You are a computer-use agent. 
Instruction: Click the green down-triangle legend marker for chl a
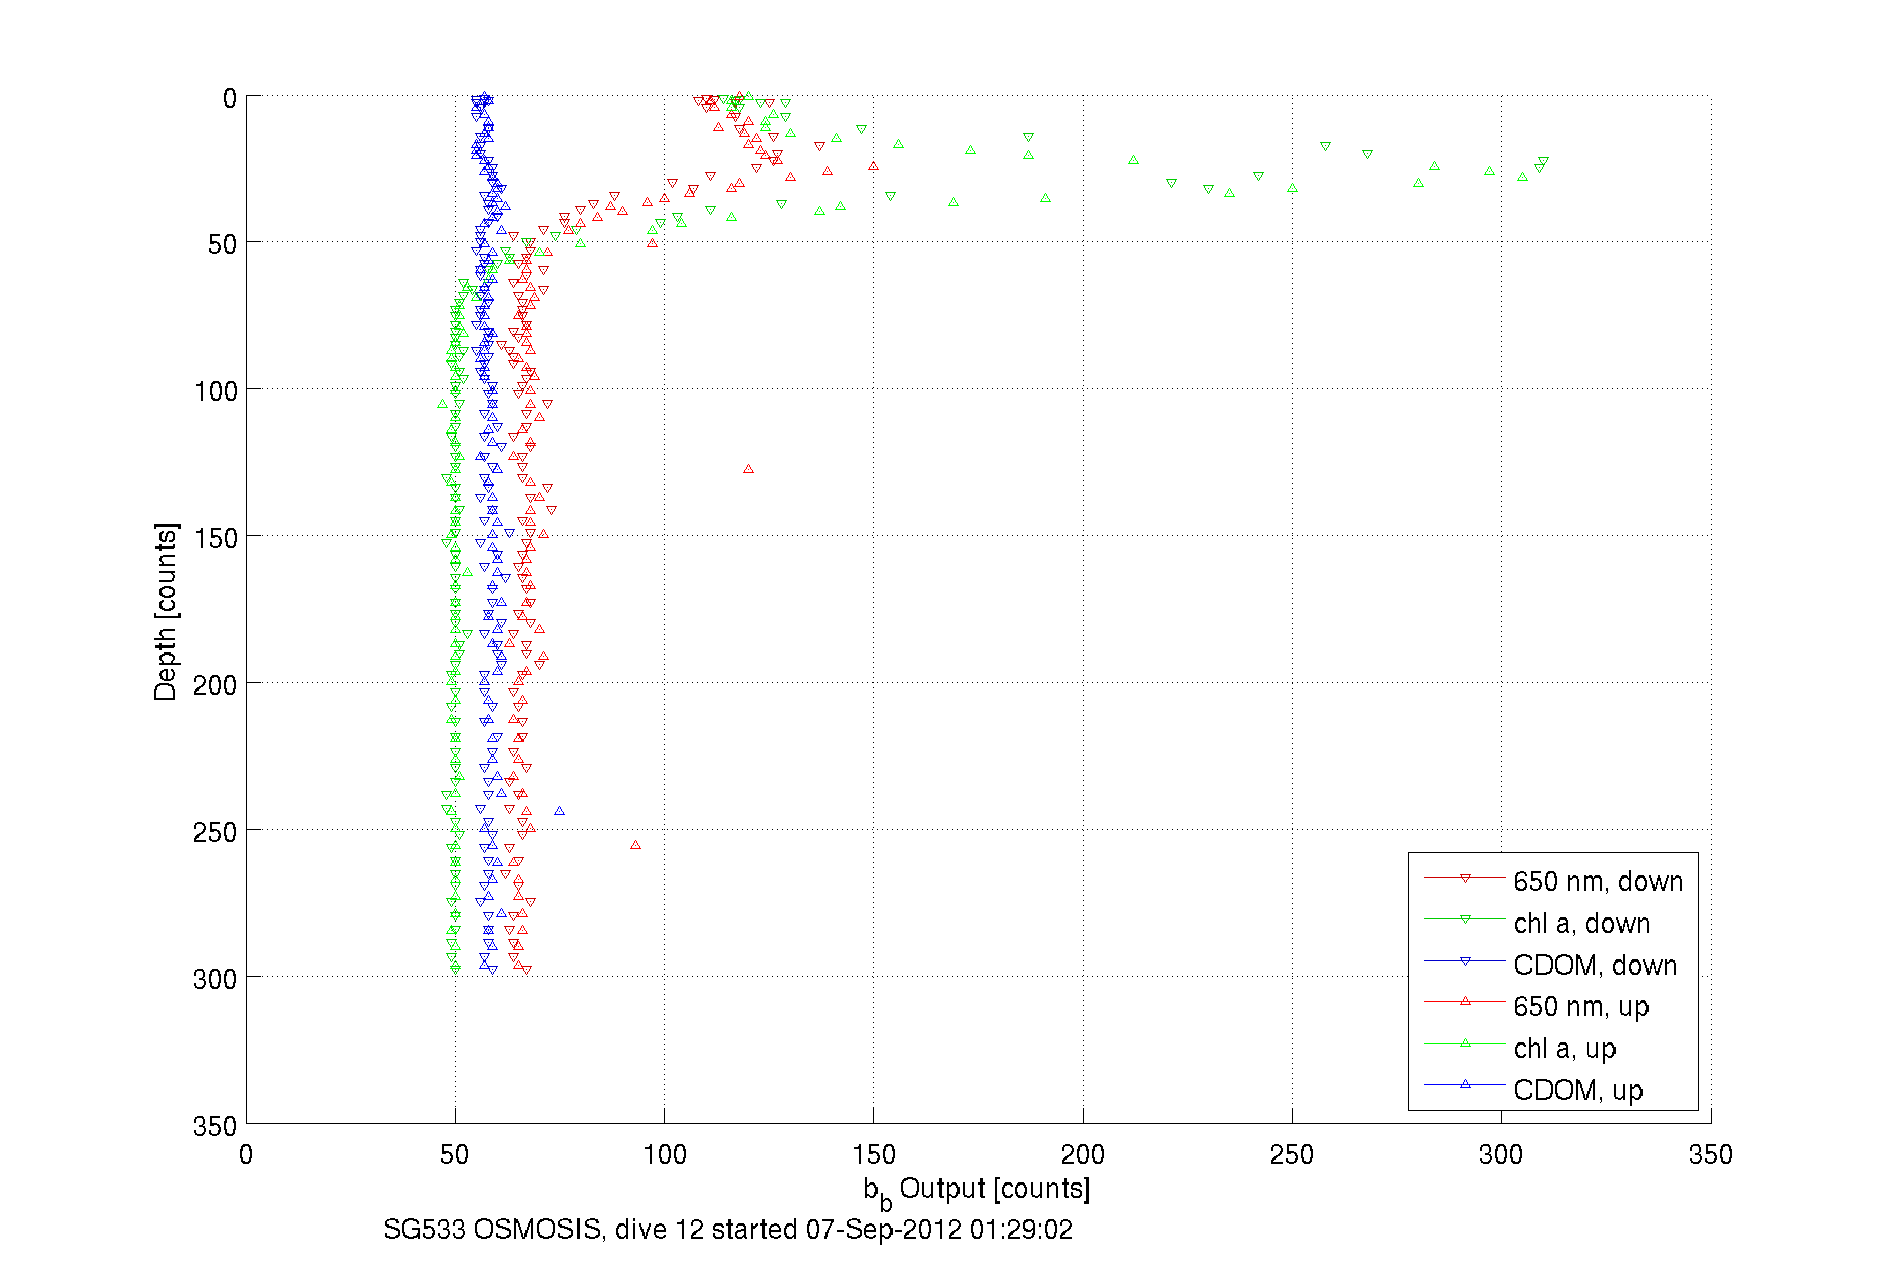(1465, 919)
